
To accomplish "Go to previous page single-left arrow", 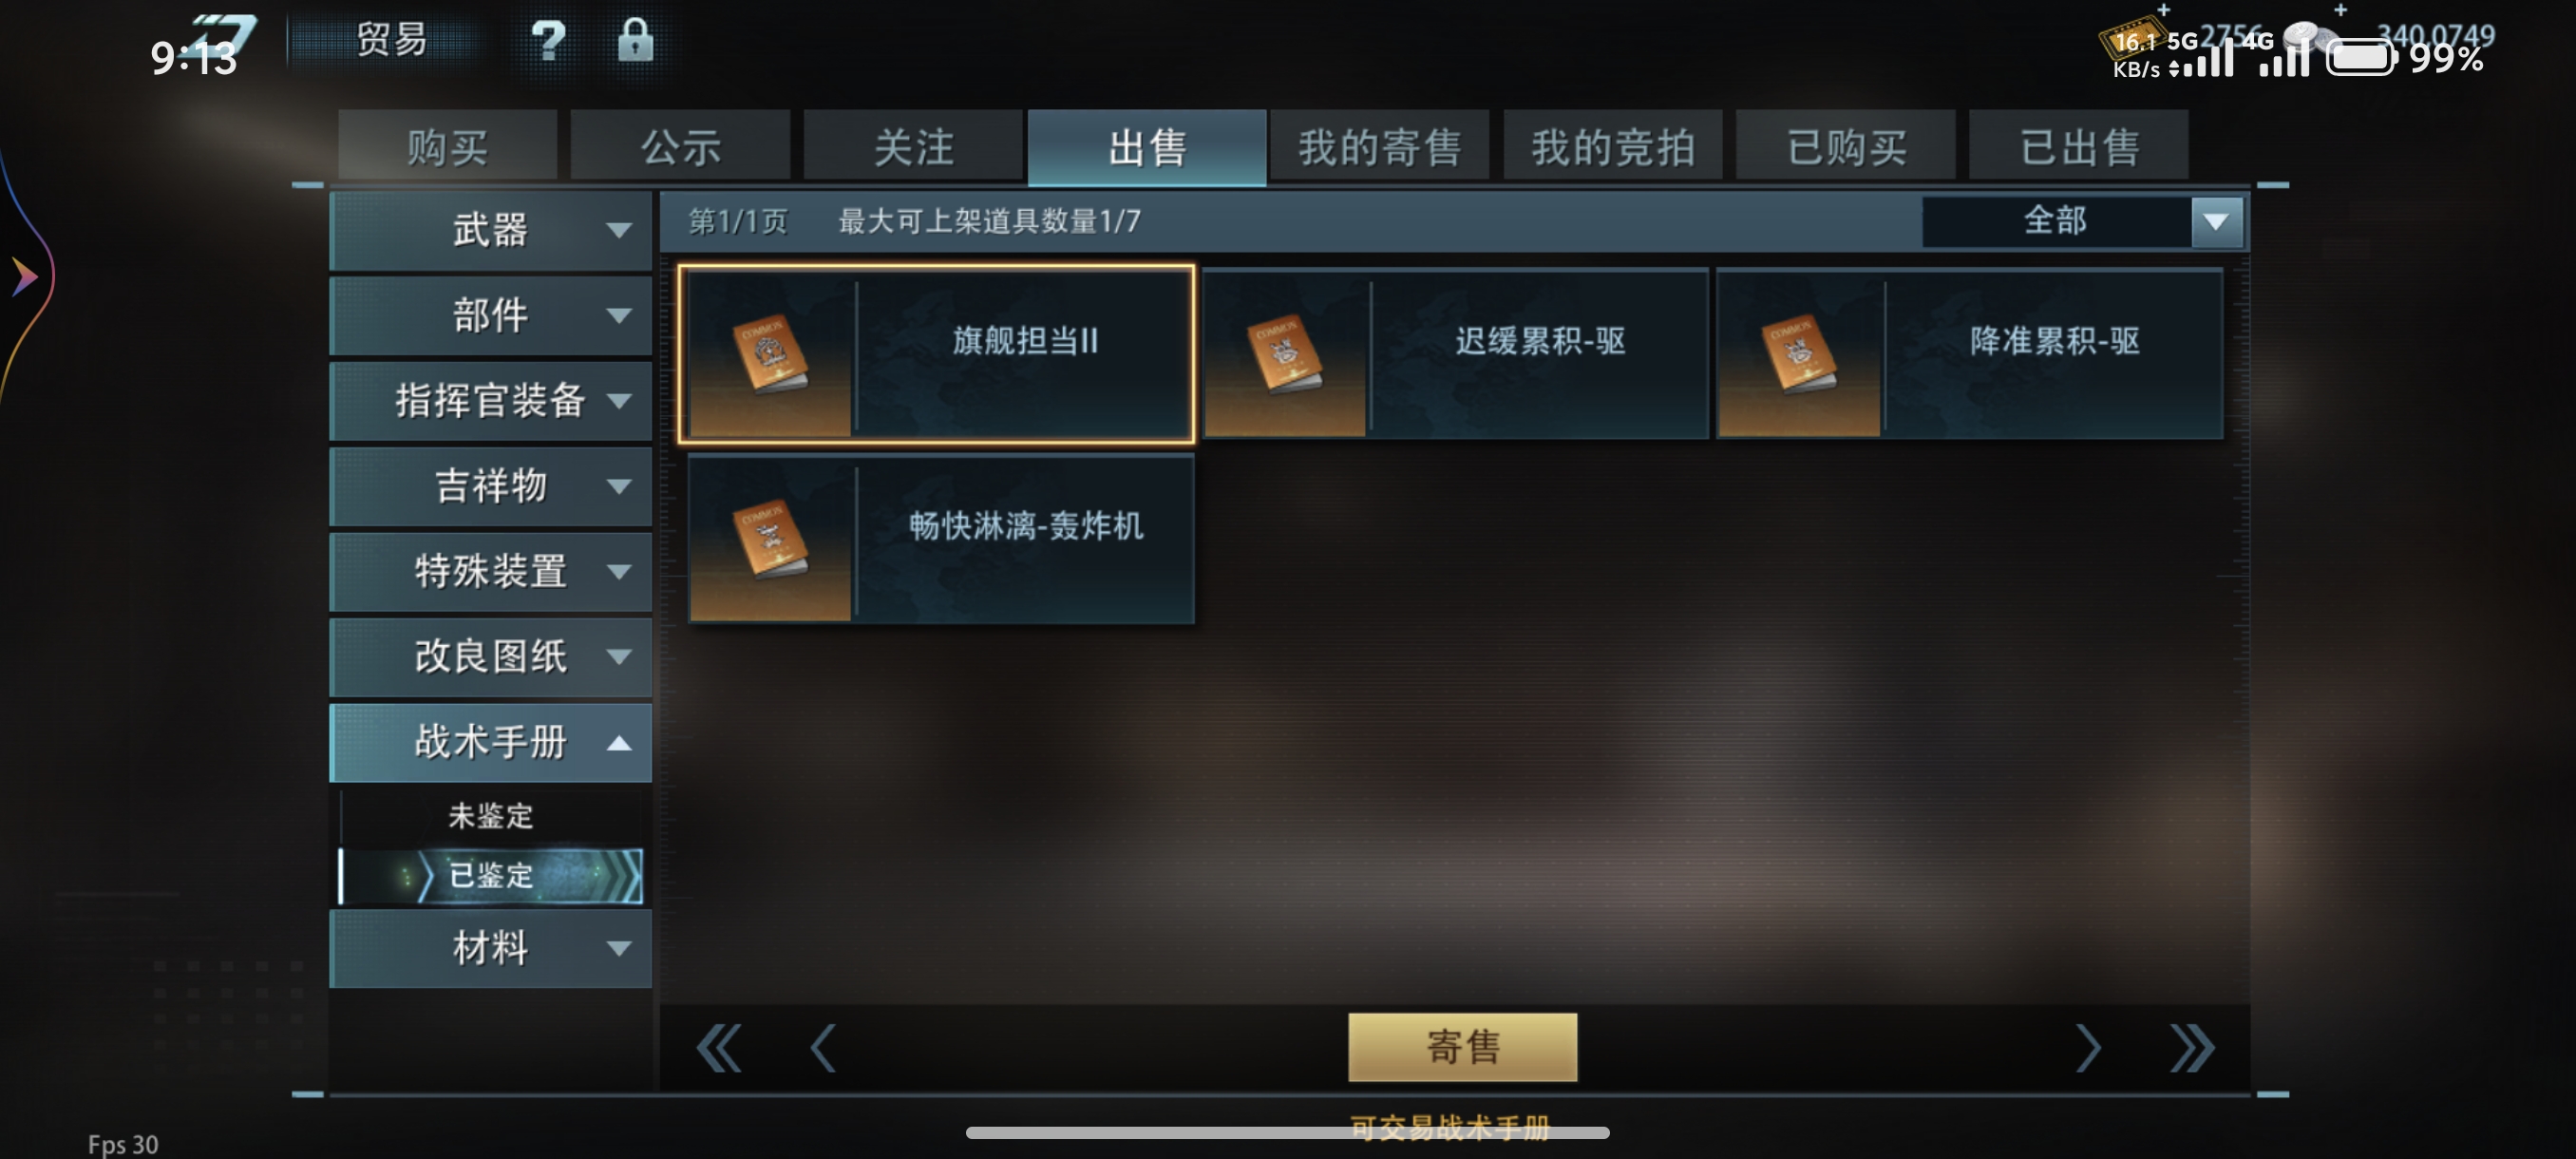I will tap(823, 1047).
